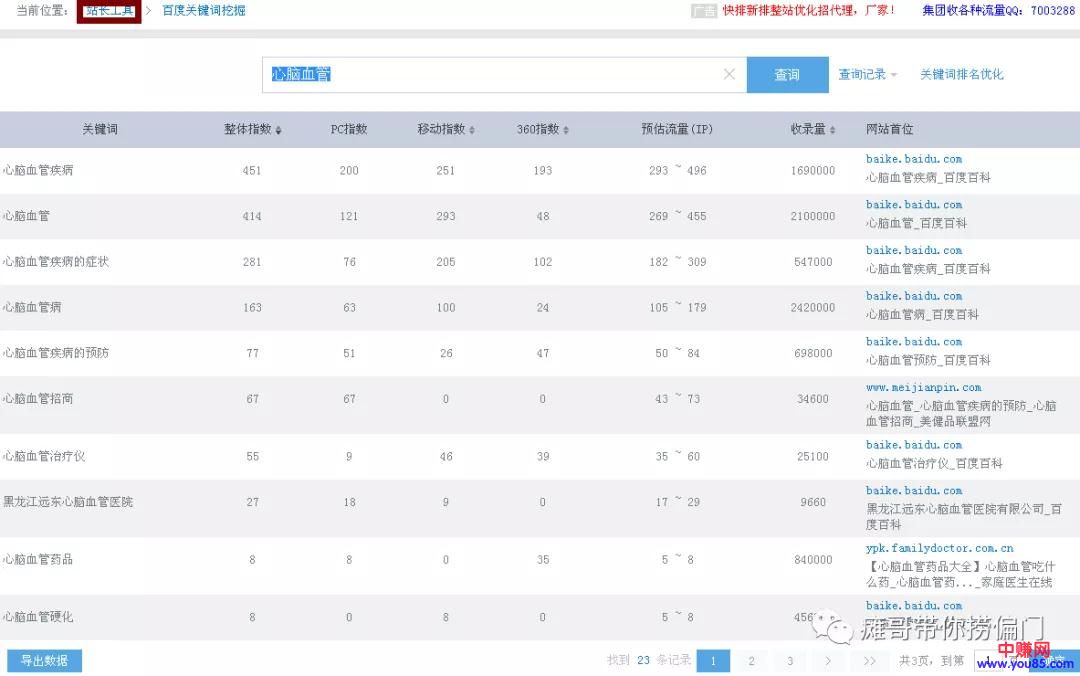Sort by 收录量 column arrow
This screenshot has height=676, width=1080.
click(x=833, y=130)
